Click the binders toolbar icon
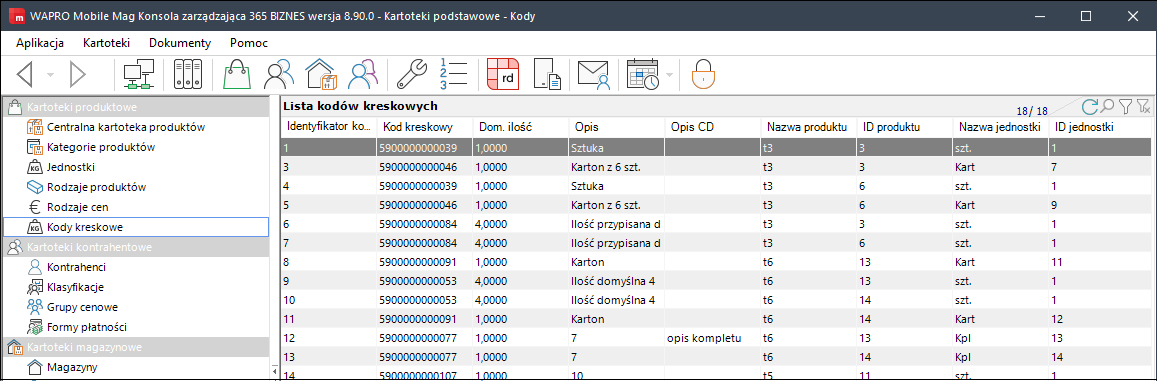The height and width of the screenshot is (381, 1157). tap(187, 74)
